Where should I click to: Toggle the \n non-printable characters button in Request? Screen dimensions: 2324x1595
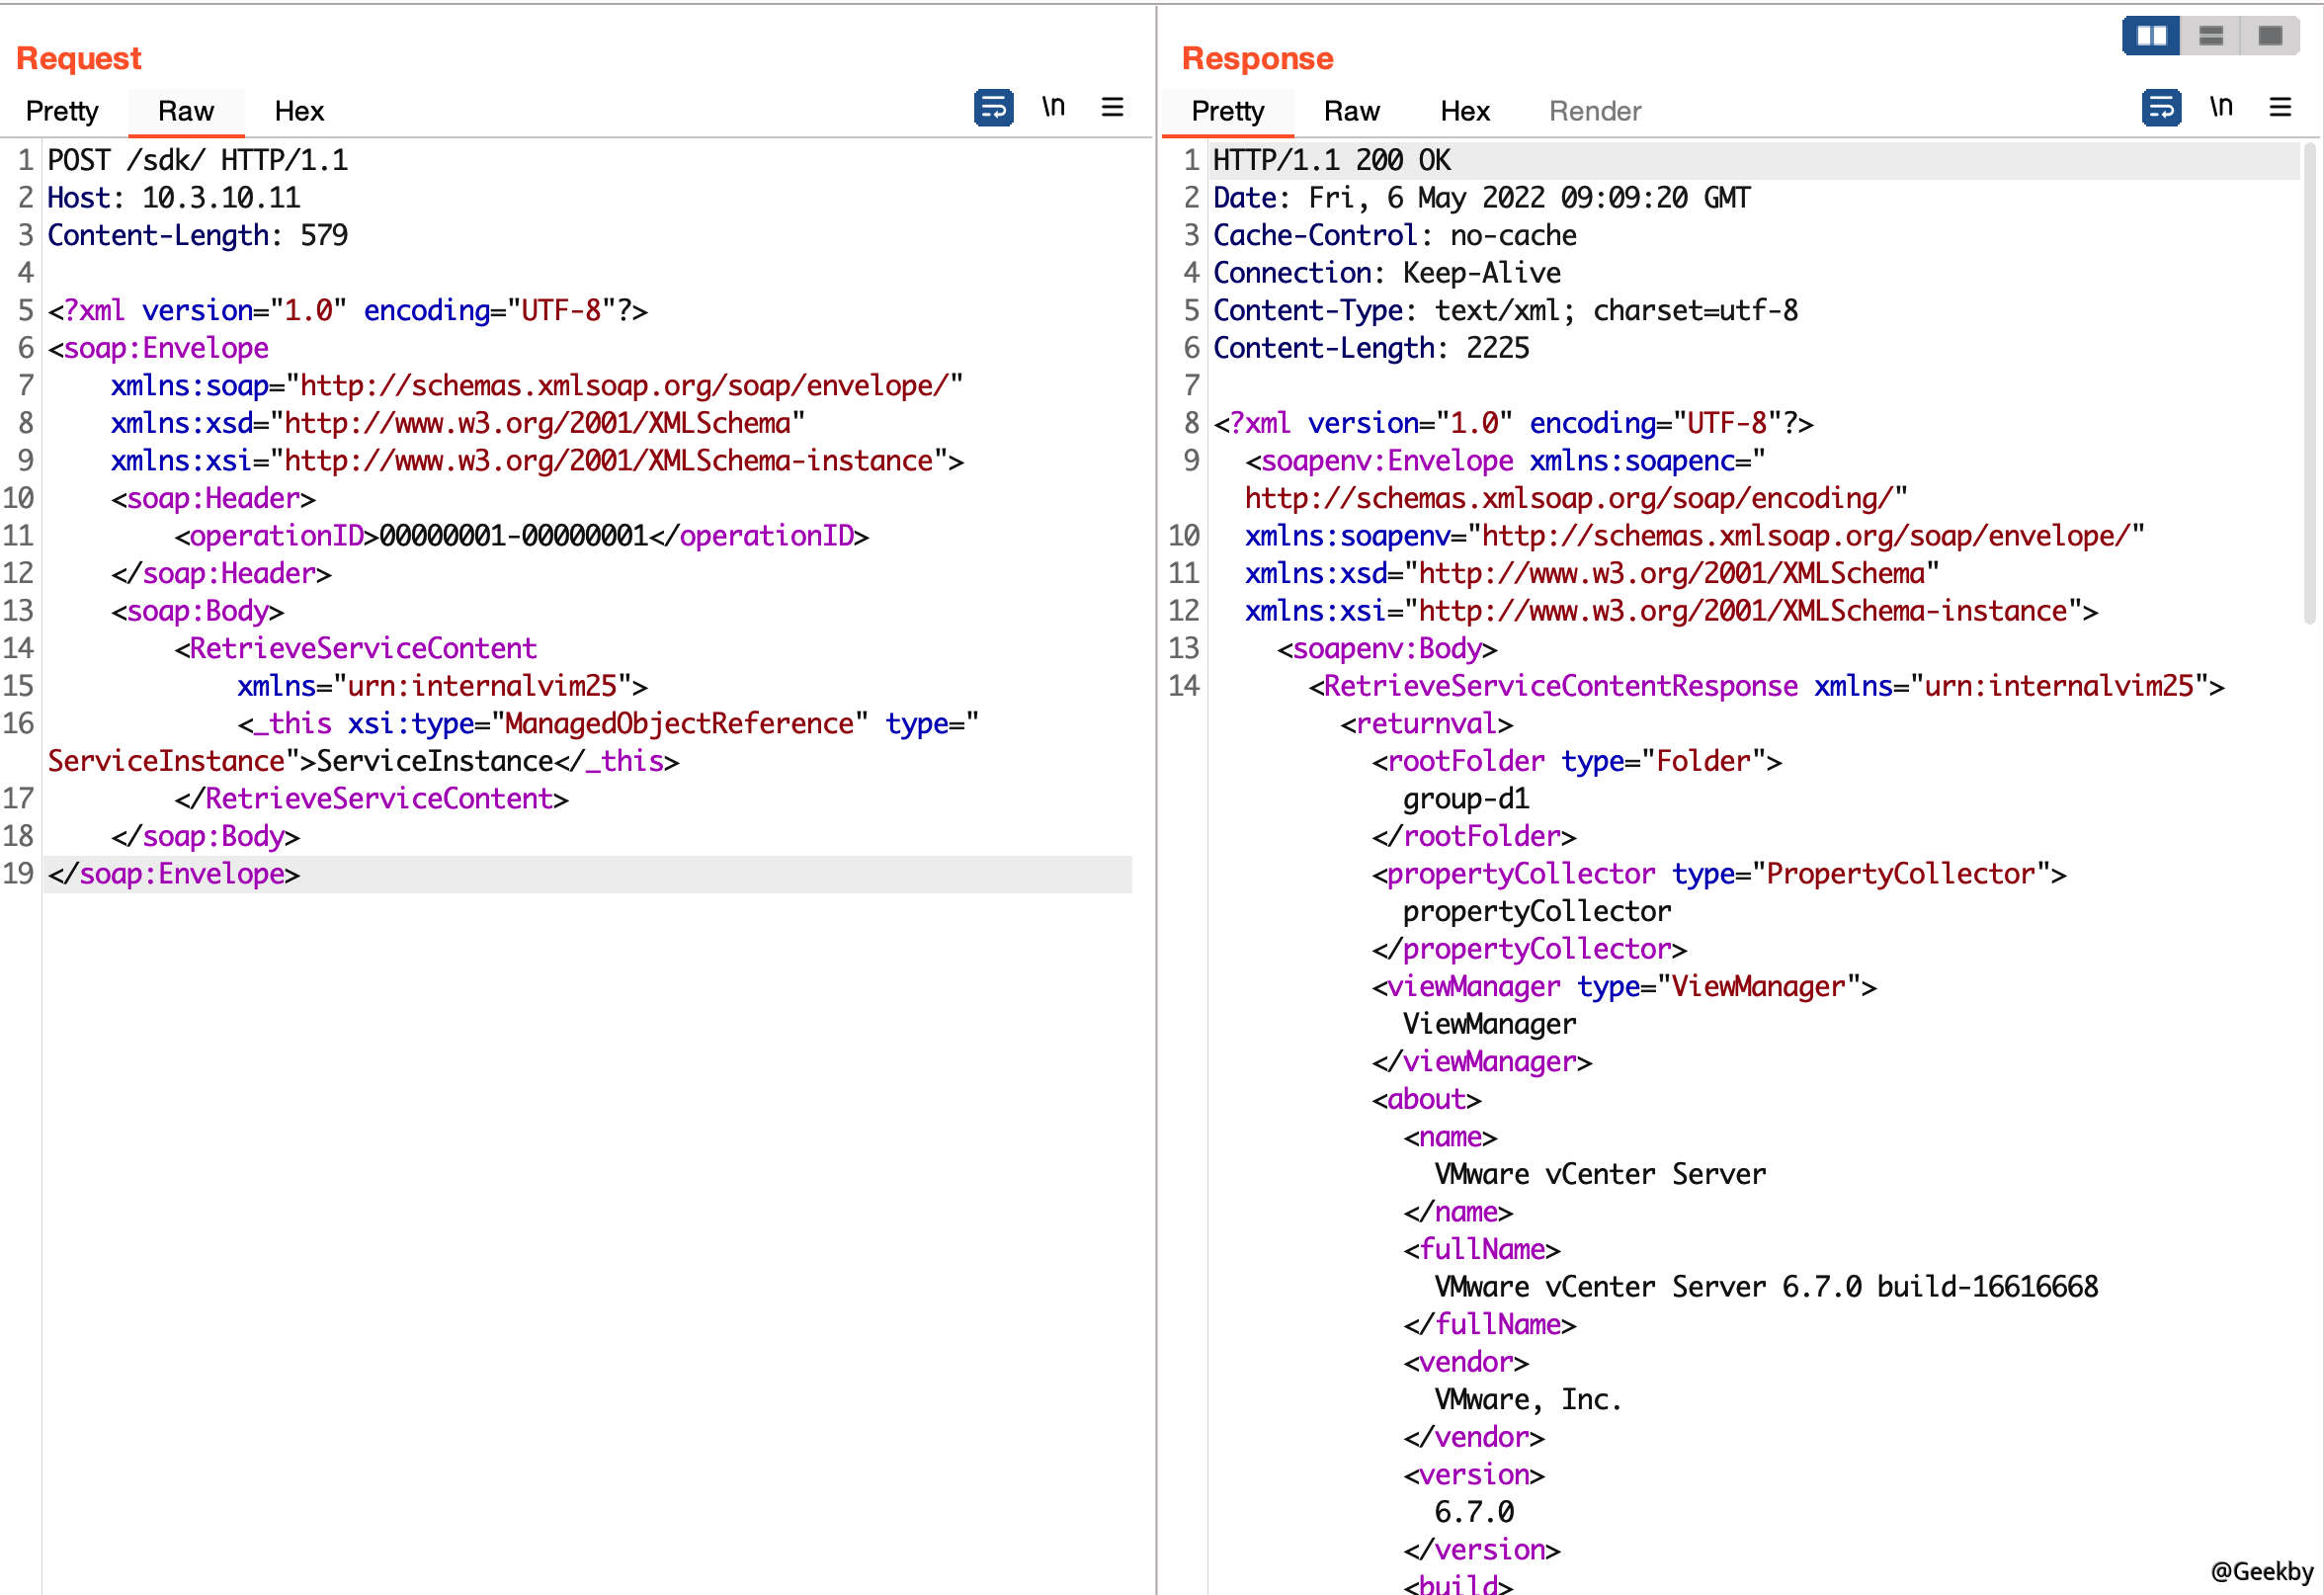coord(1053,107)
